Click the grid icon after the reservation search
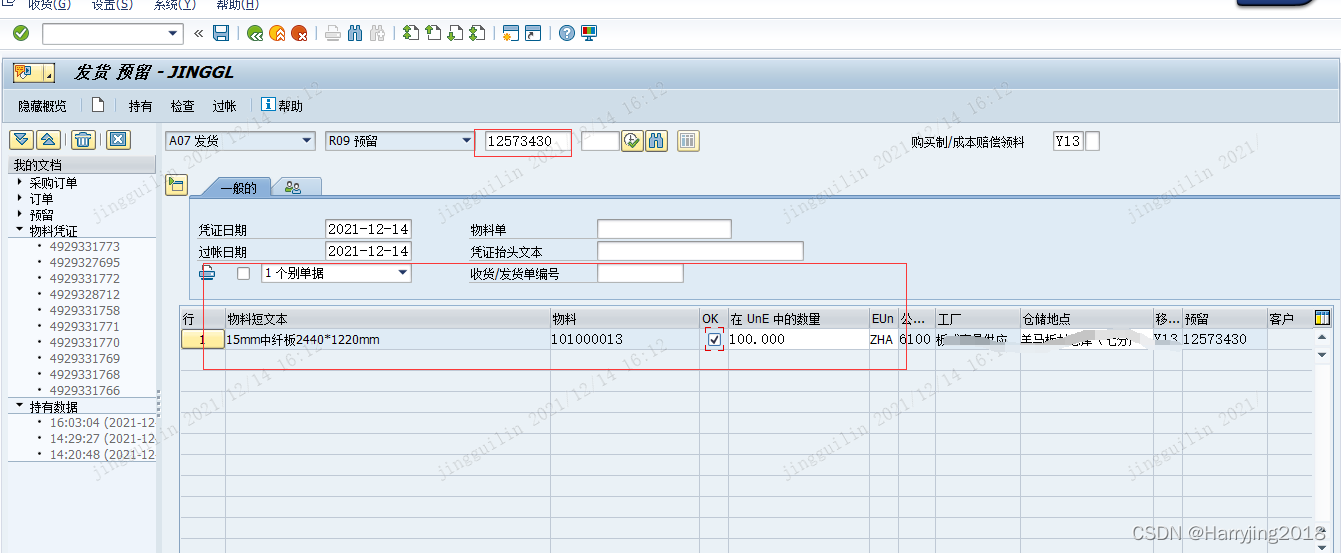The image size is (1341, 553). (x=688, y=141)
